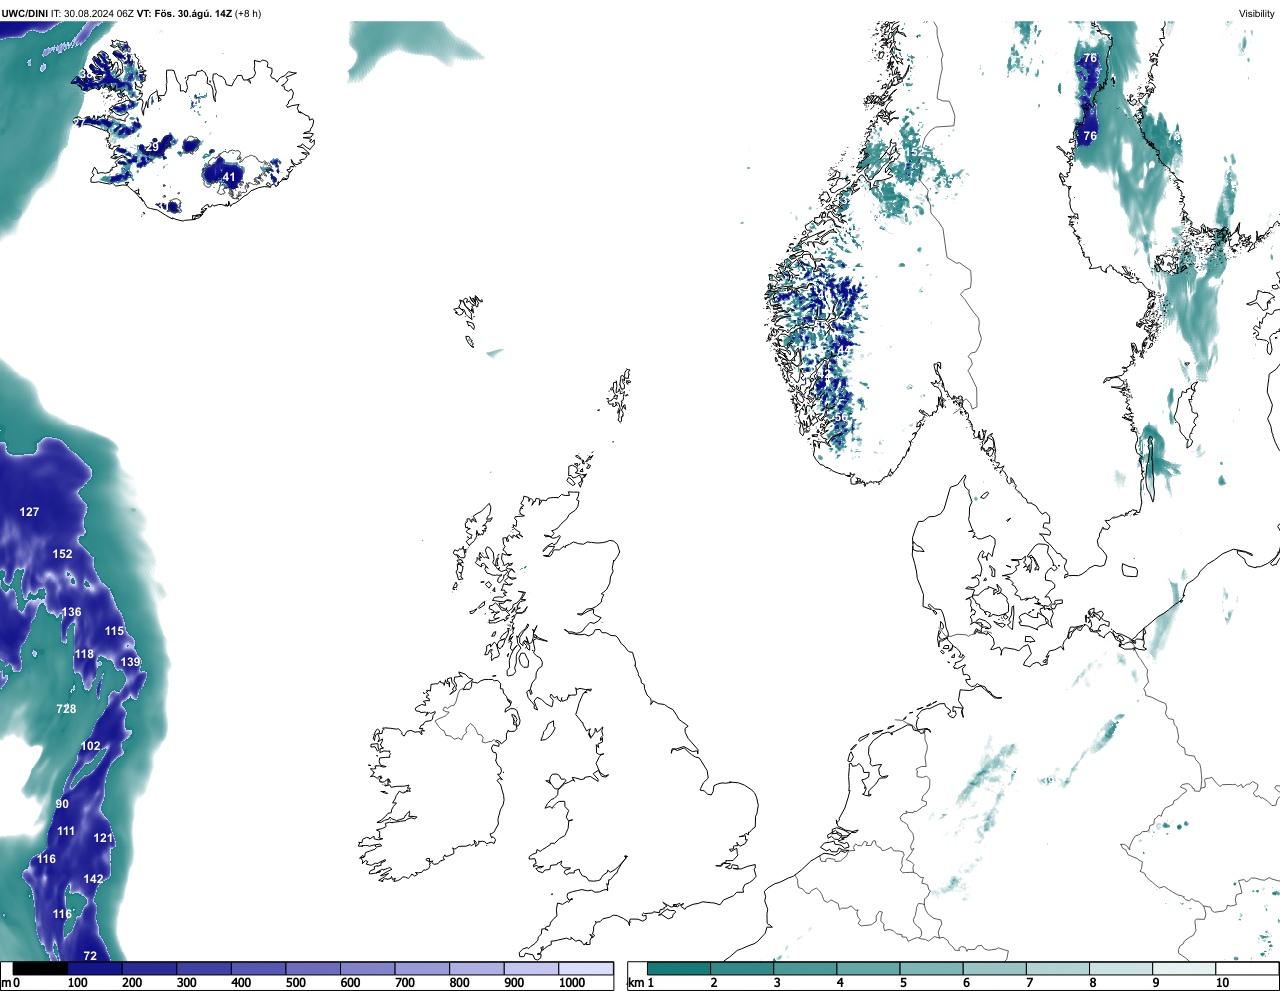Click the '41' value over Iceland
The image size is (1280, 991).
230,177
